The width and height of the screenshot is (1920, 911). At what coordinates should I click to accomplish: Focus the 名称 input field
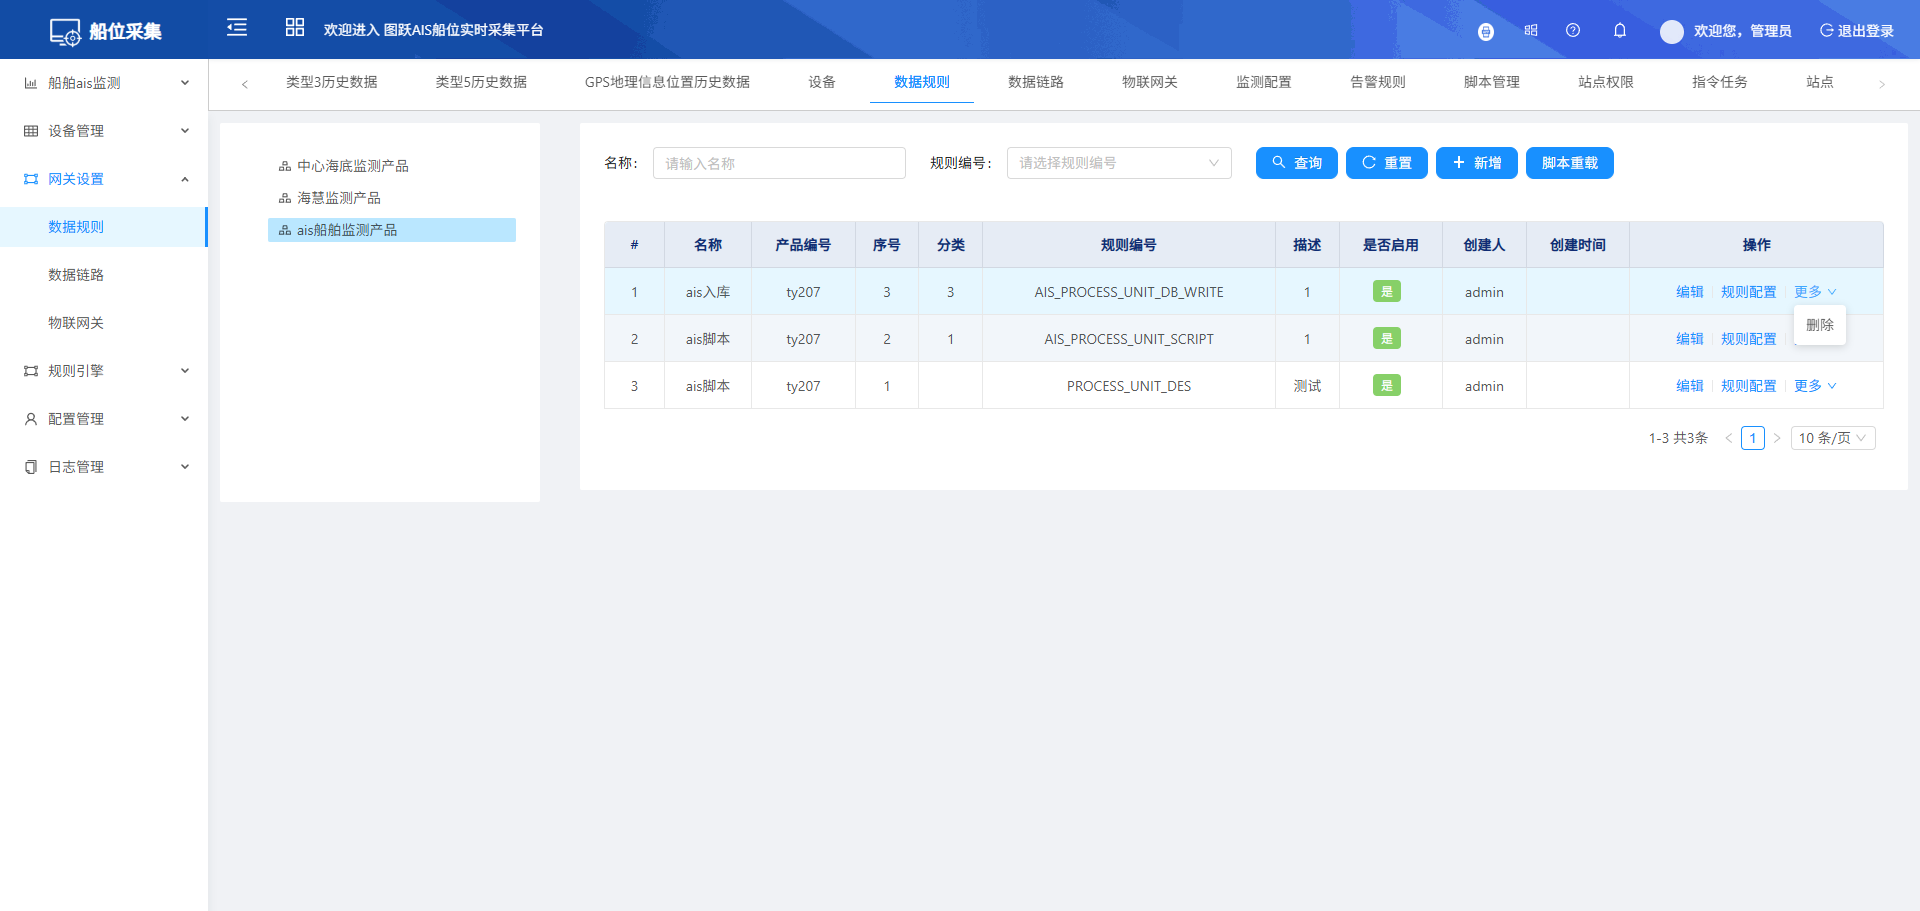click(778, 163)
